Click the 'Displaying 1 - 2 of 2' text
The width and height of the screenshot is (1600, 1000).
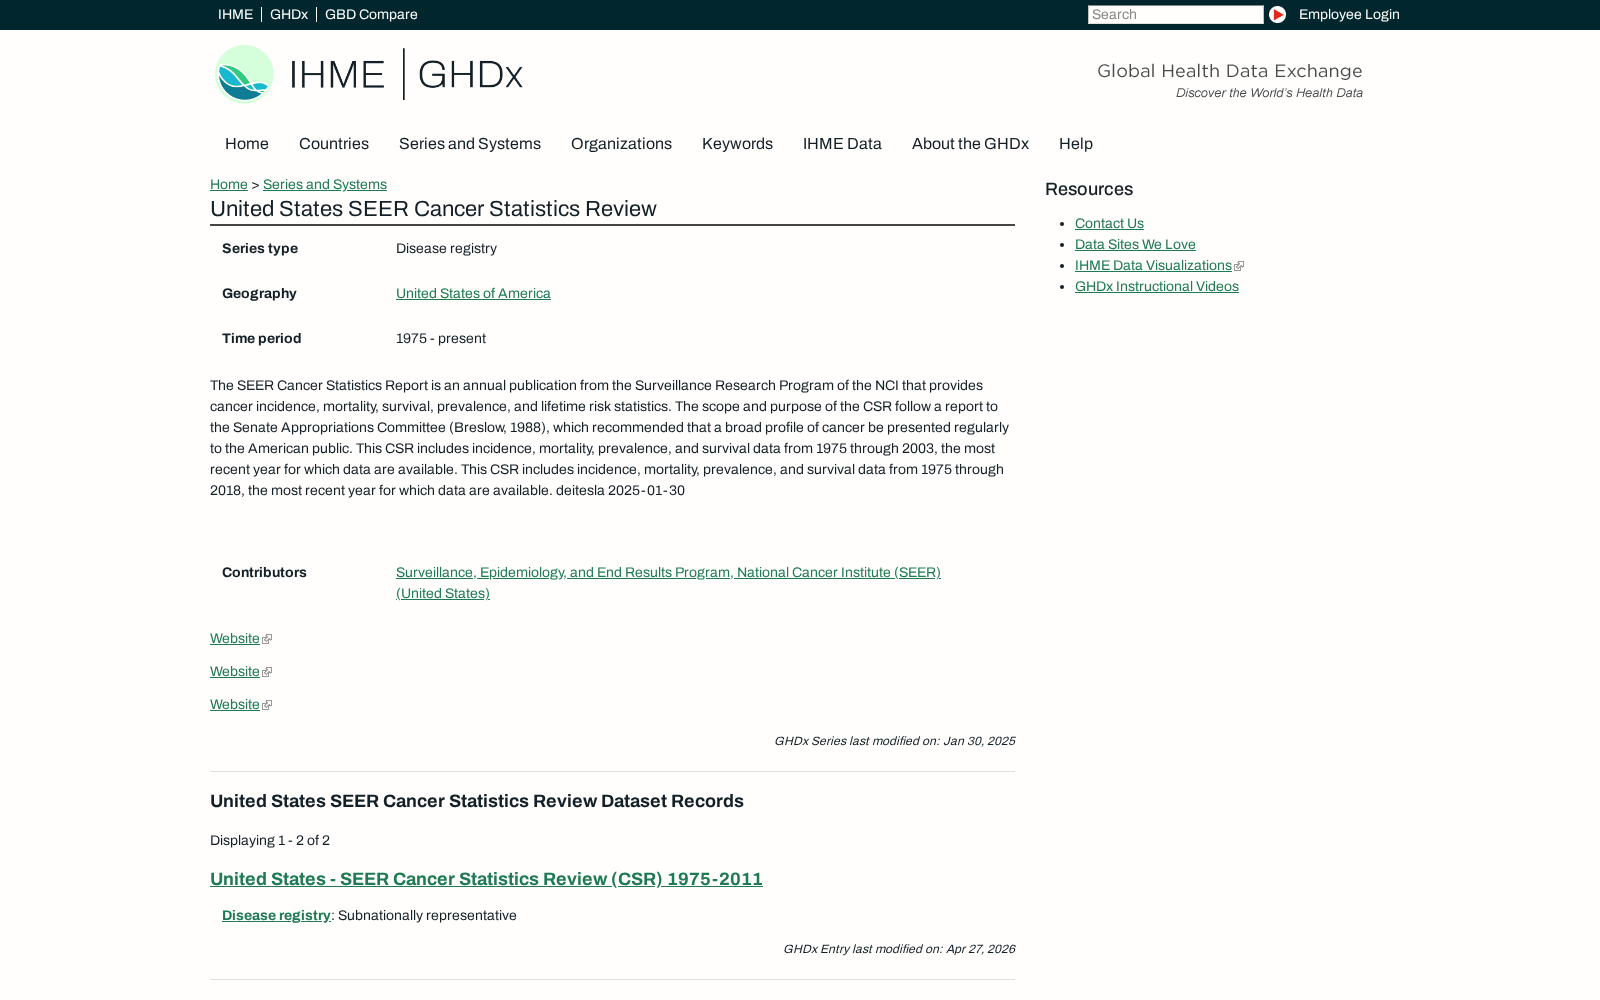pos(270,840)
